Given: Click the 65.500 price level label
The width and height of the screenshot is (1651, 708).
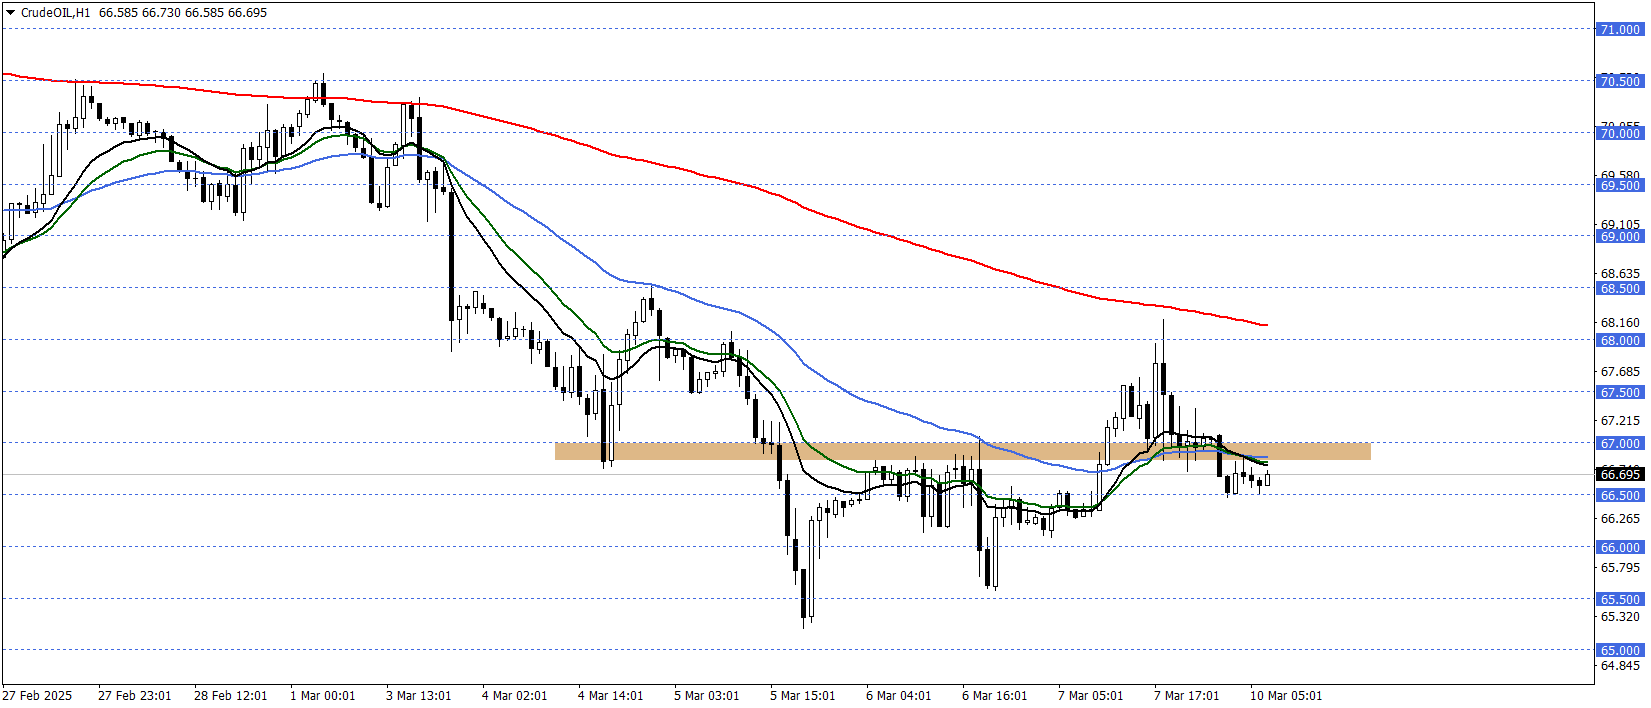Looking at the screenshot, I should pos(1620,599).
